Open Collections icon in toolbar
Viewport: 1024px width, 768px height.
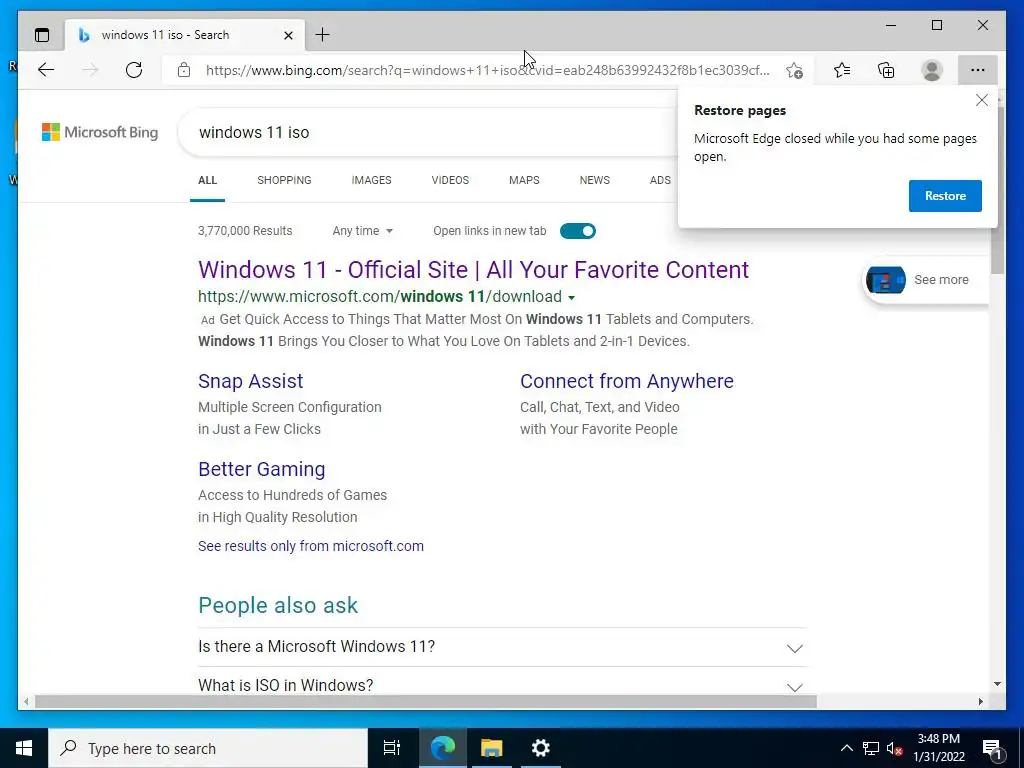tap(886, 70)
